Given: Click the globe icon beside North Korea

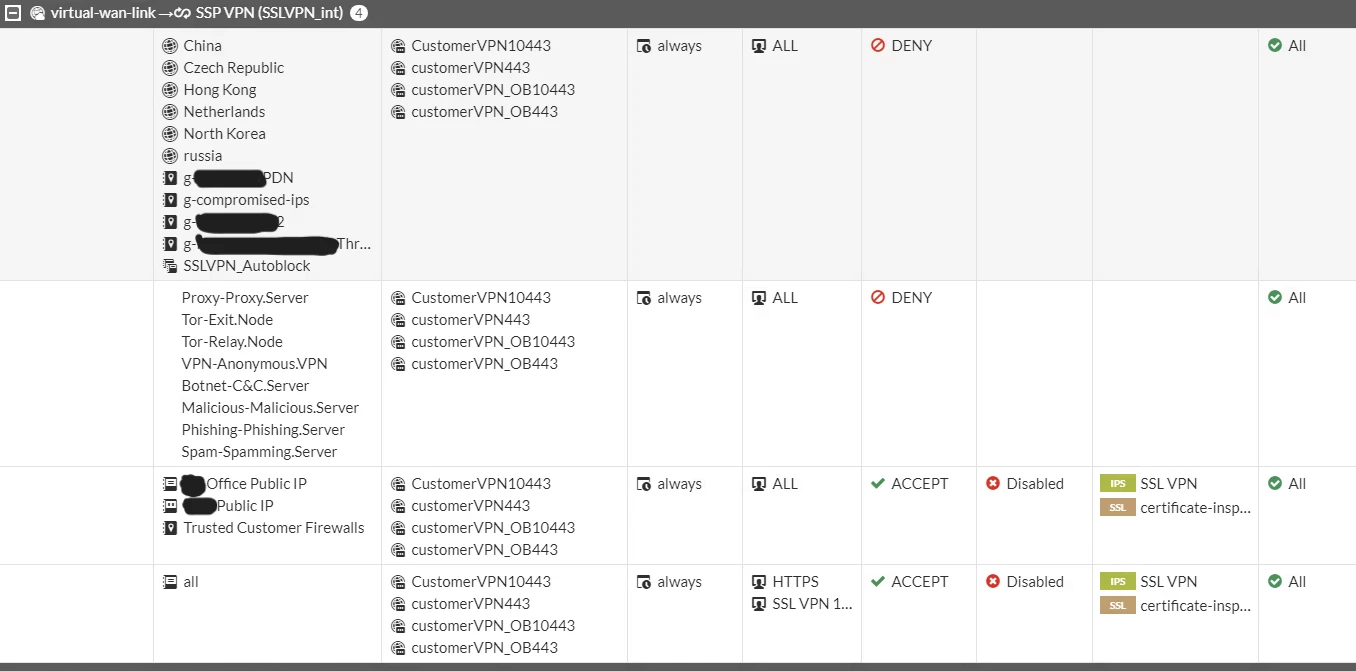Looking at the screenshot, I should point(170,134).
